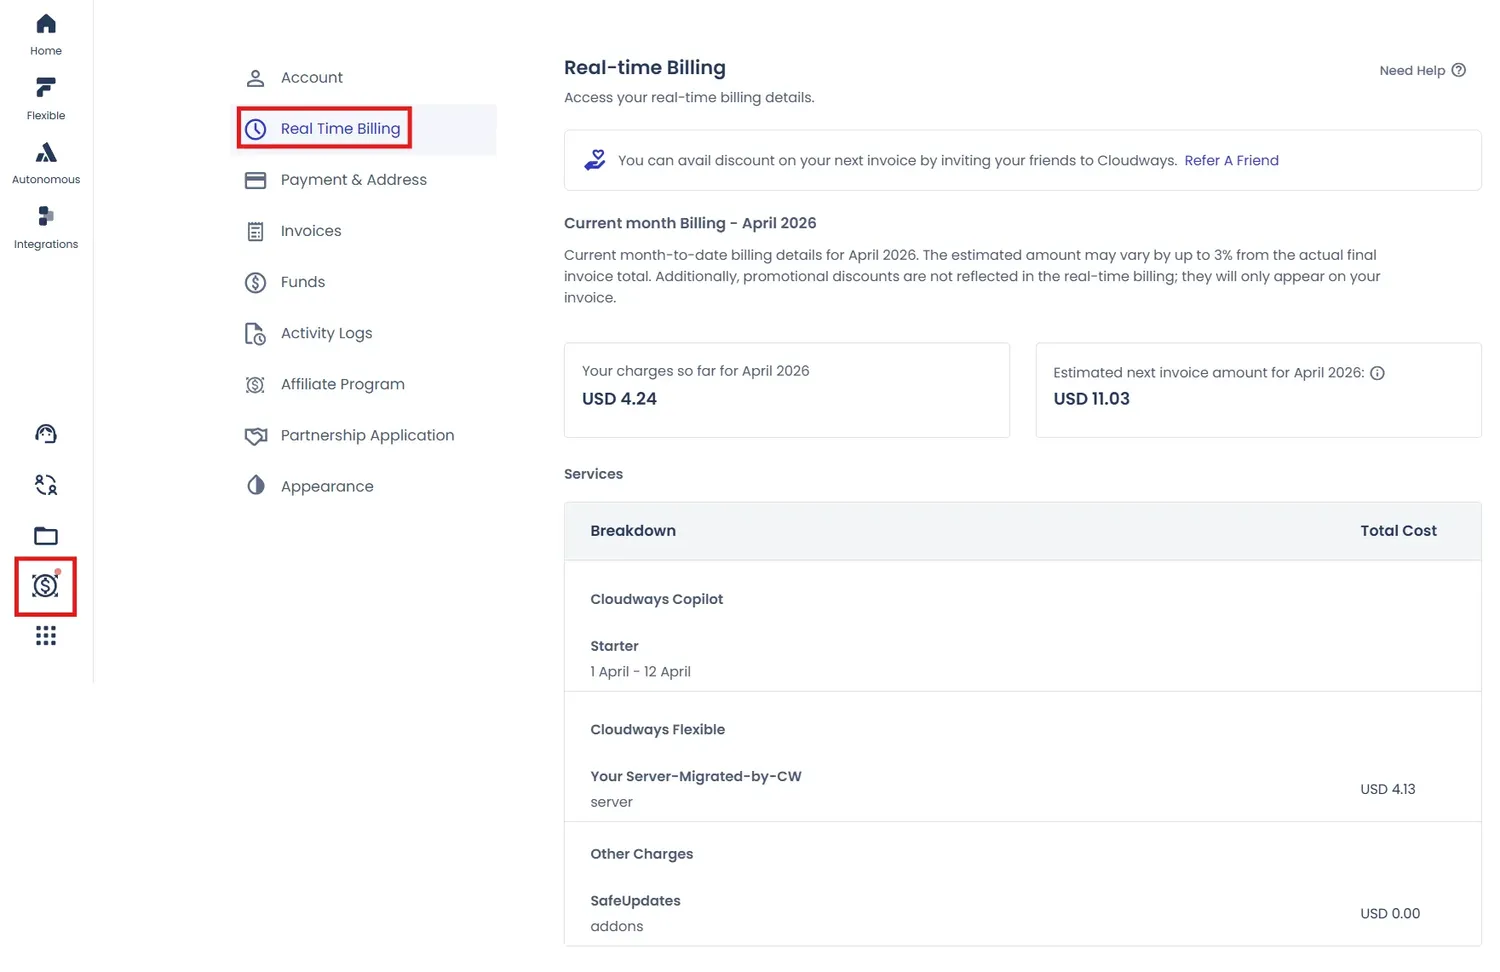Click the USD 11.03 estimated invoice amount
The height and width of the screenshot is (972, 1500).
1092,399
